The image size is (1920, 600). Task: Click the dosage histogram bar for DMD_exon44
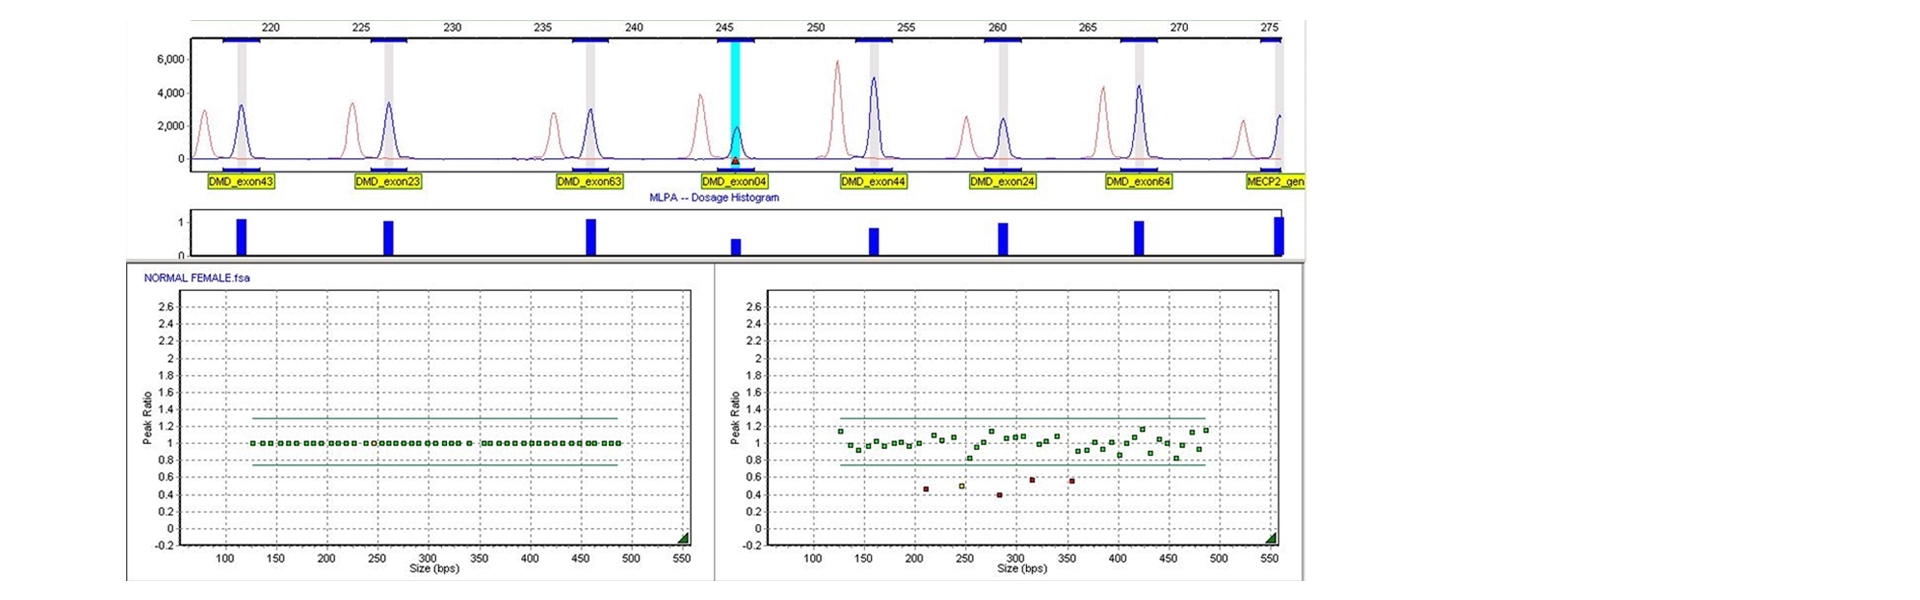coord(874,242)
